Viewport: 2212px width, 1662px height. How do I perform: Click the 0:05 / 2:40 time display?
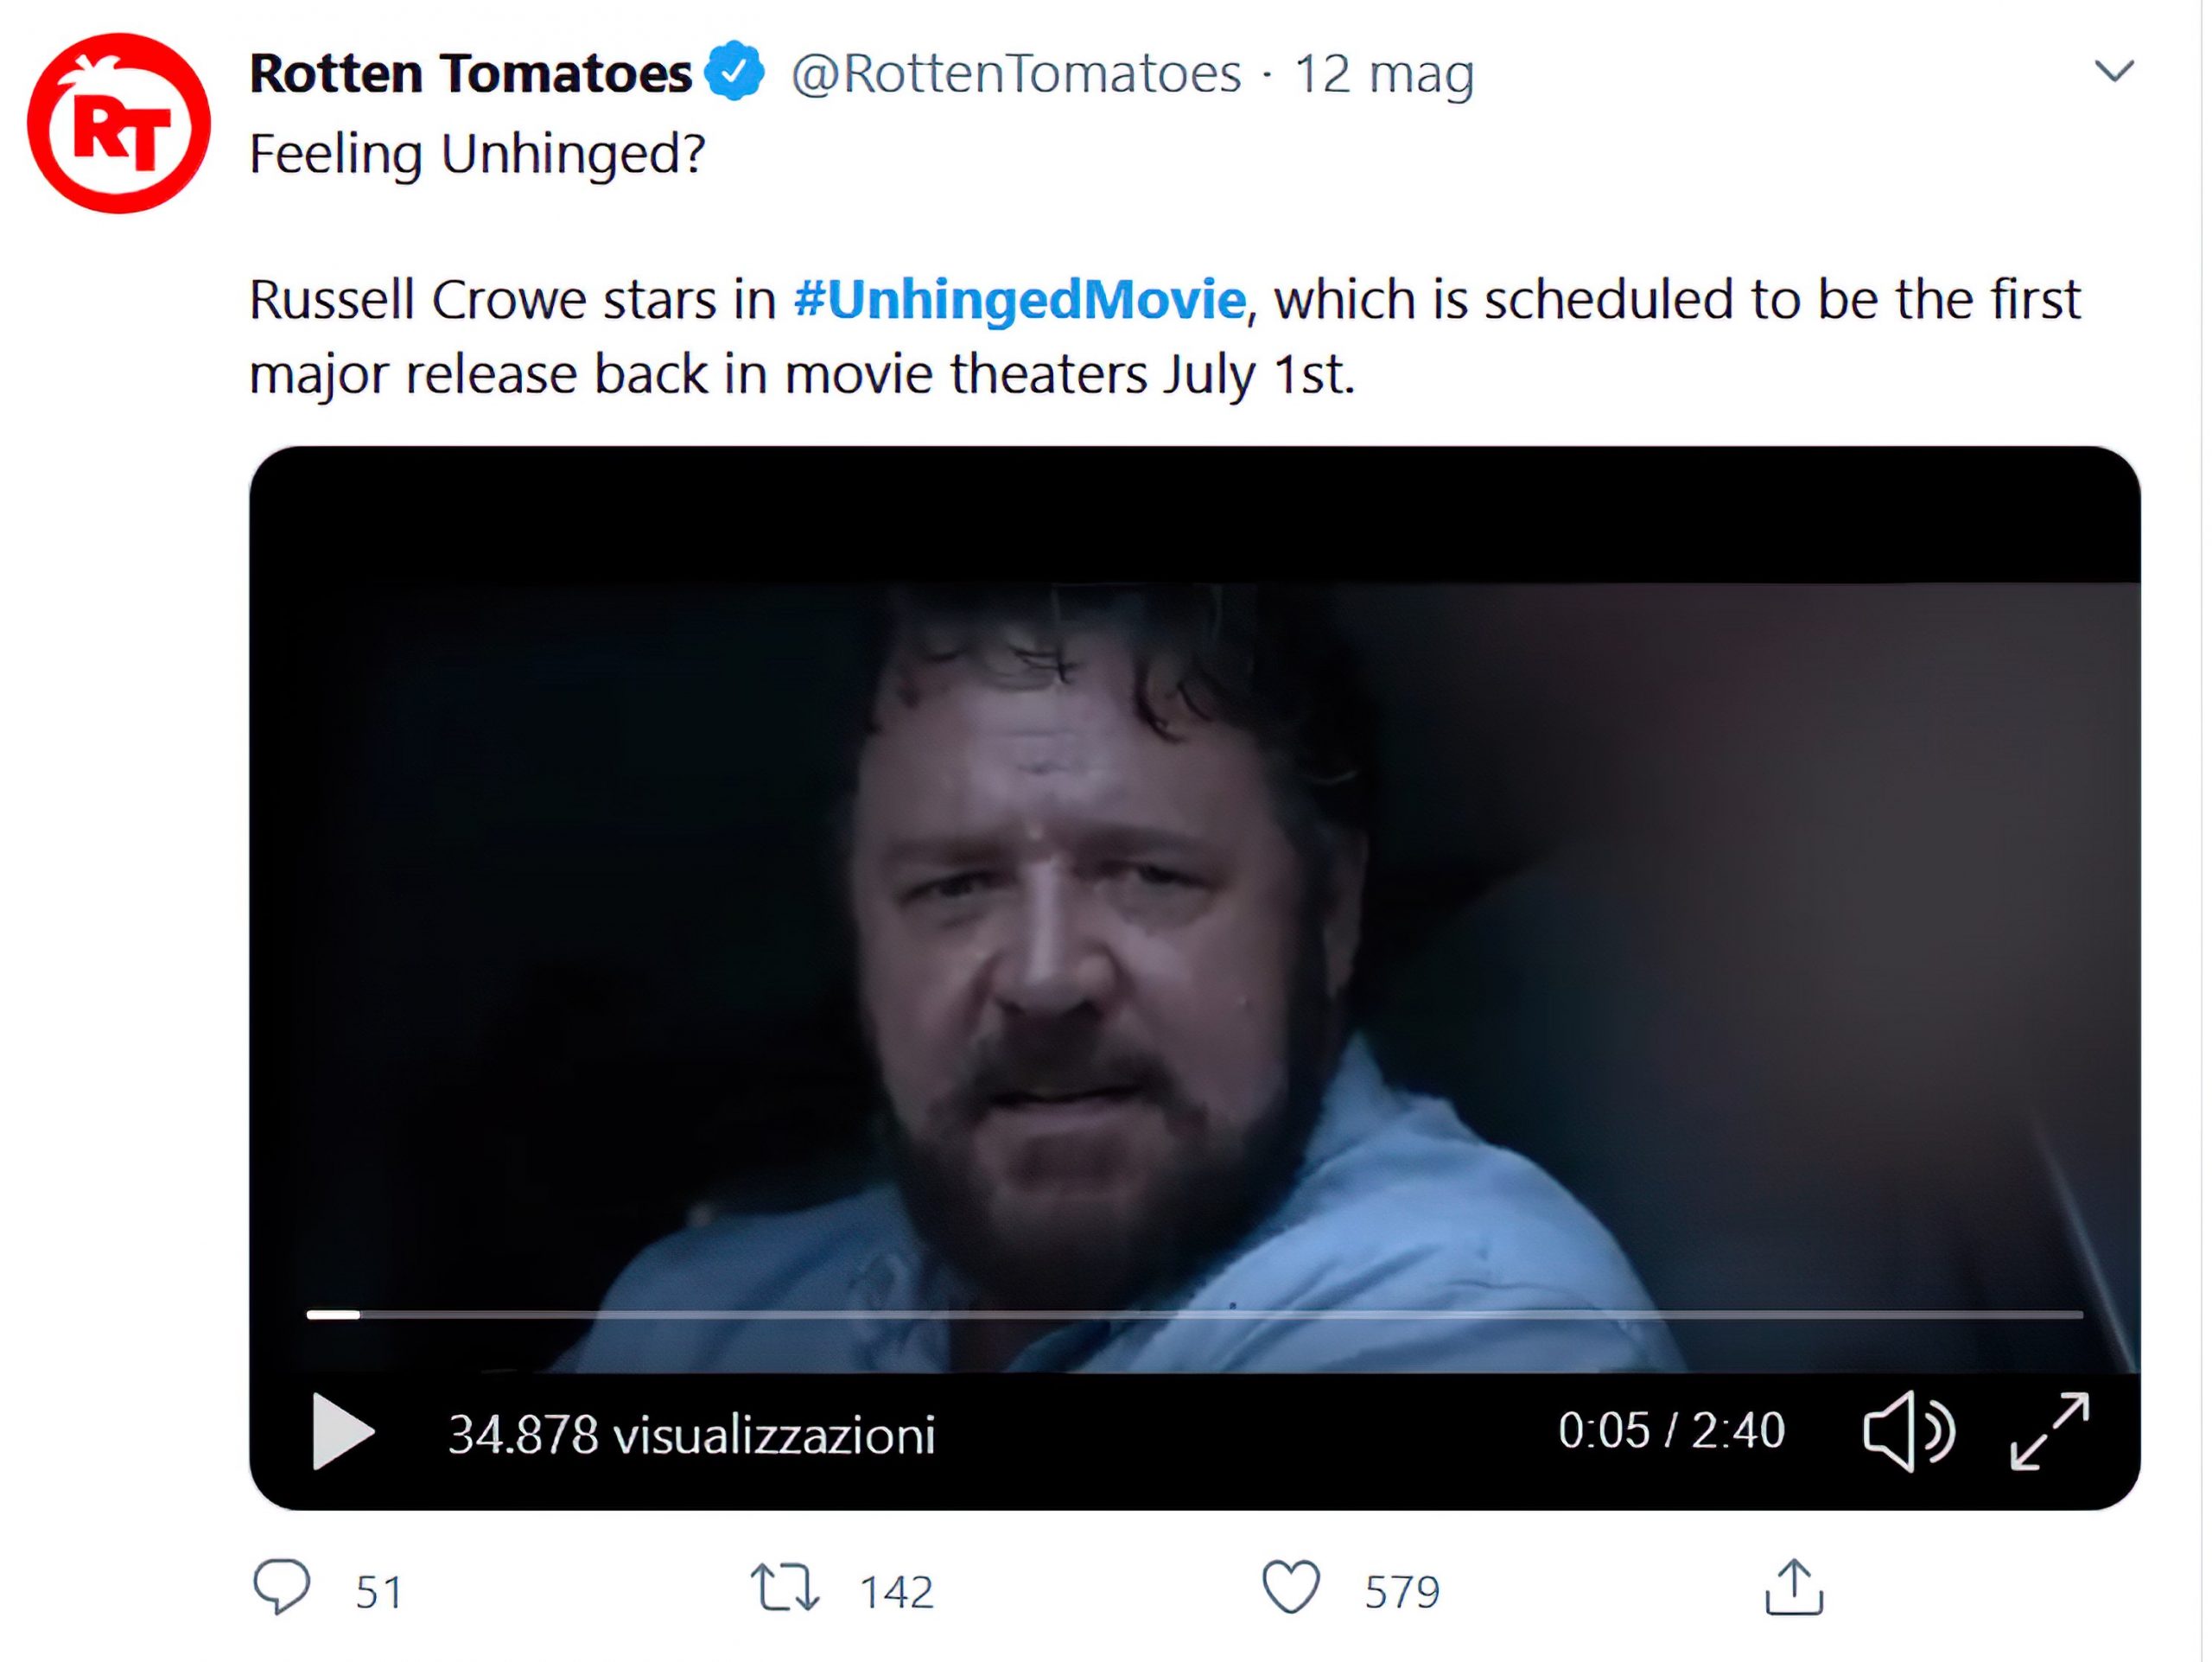(1671, 1431)
